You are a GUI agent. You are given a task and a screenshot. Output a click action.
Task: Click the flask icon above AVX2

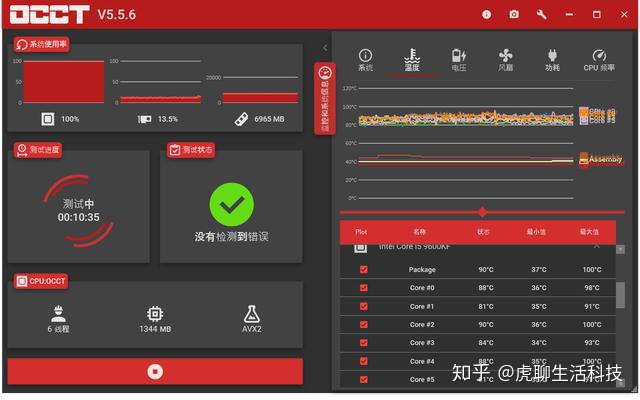click(x=252, y=313)
